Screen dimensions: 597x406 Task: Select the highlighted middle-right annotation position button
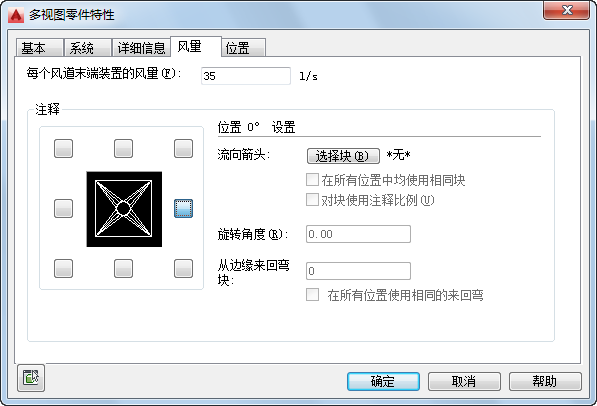[184, 208]
